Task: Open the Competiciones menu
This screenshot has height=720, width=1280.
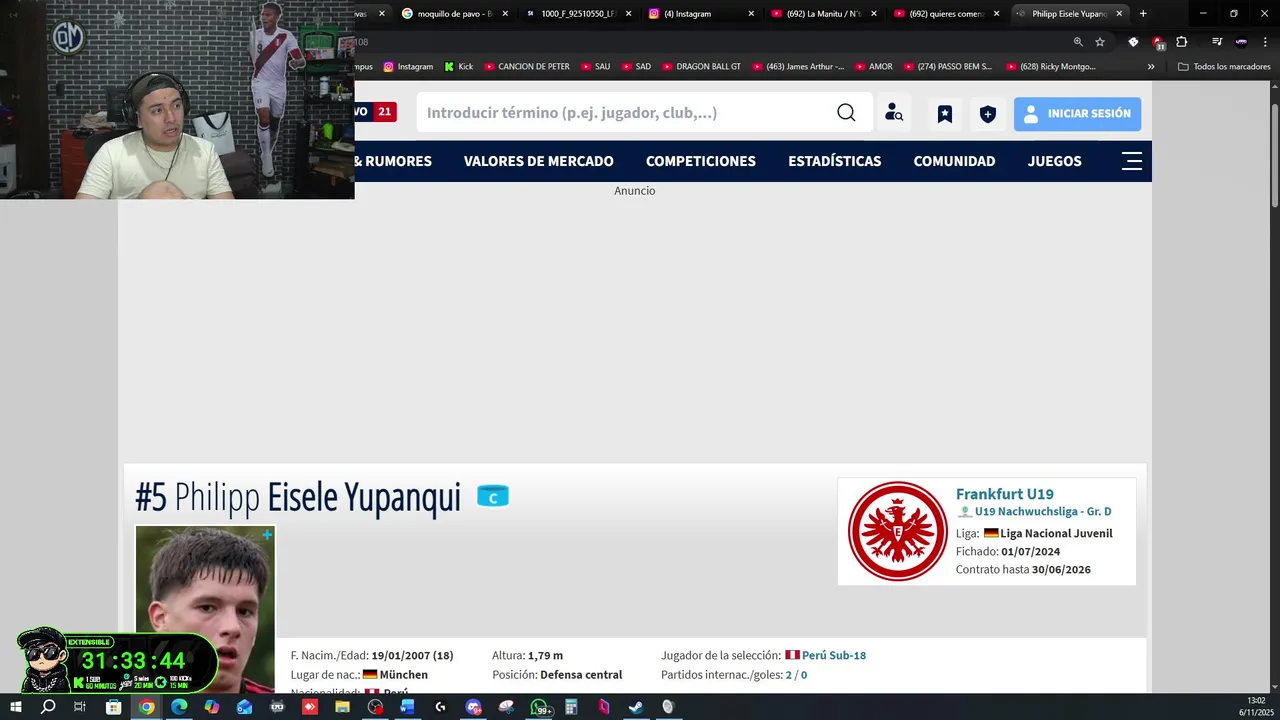Action: tap(701, 161)
